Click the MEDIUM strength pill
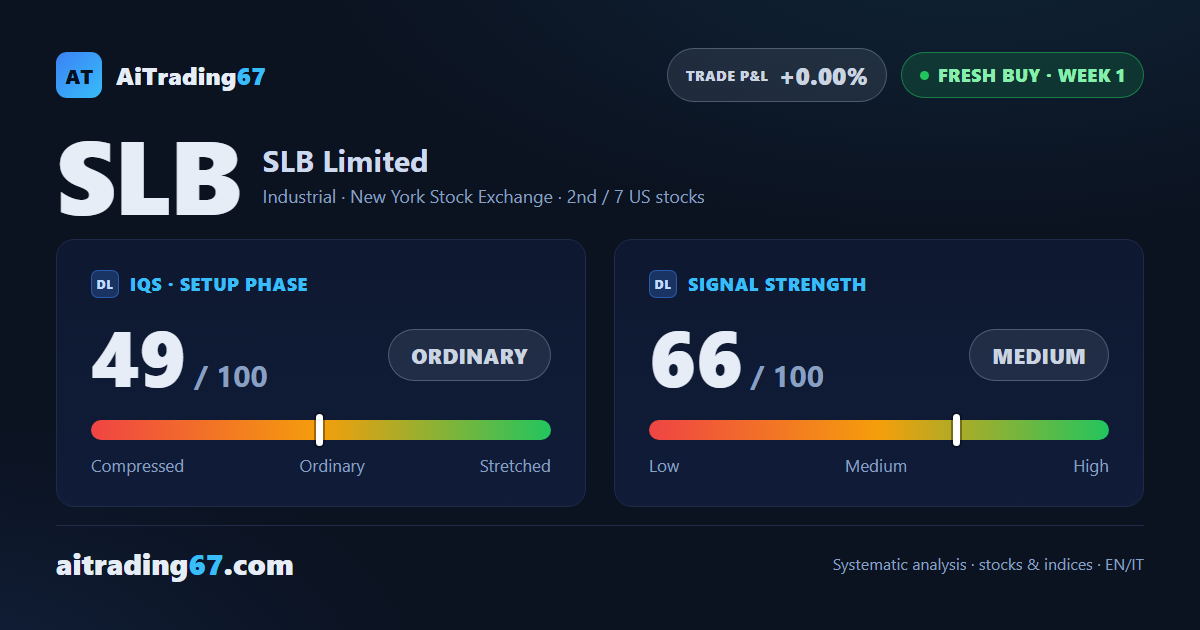This screenshot has width=1200, height=630. pos(1039,355)
